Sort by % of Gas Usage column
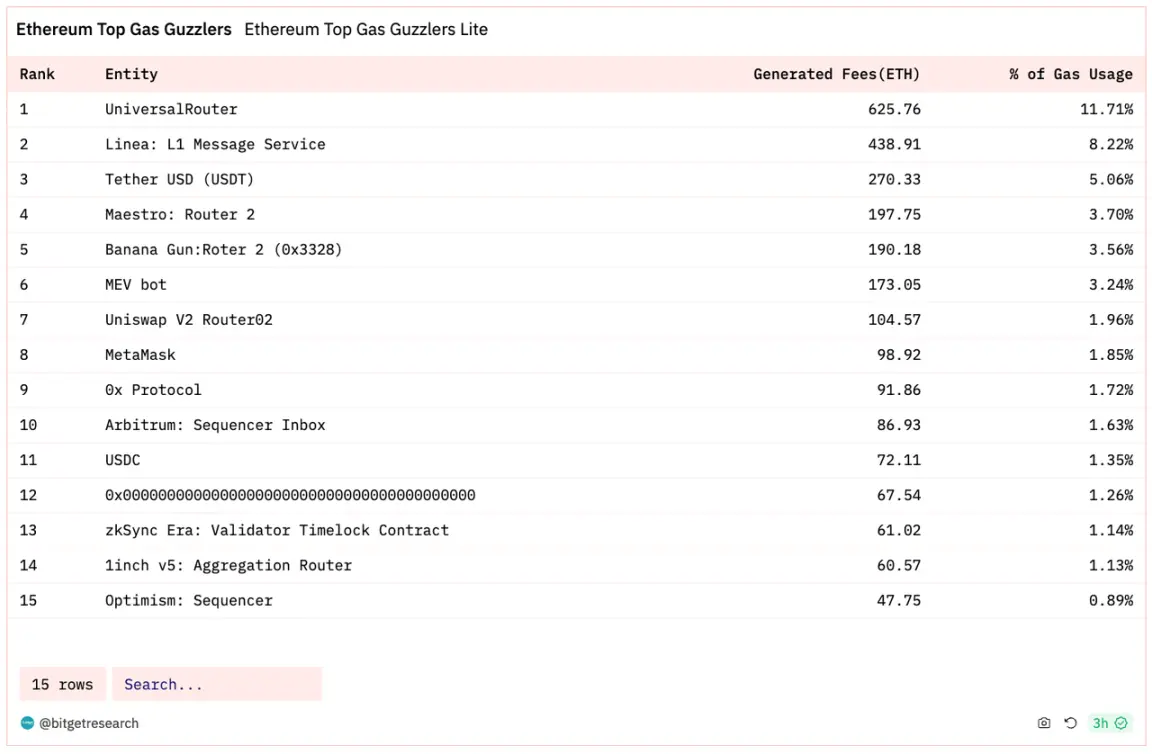Viewport: 1152px width, 754px height. [x=1070, y=74]
